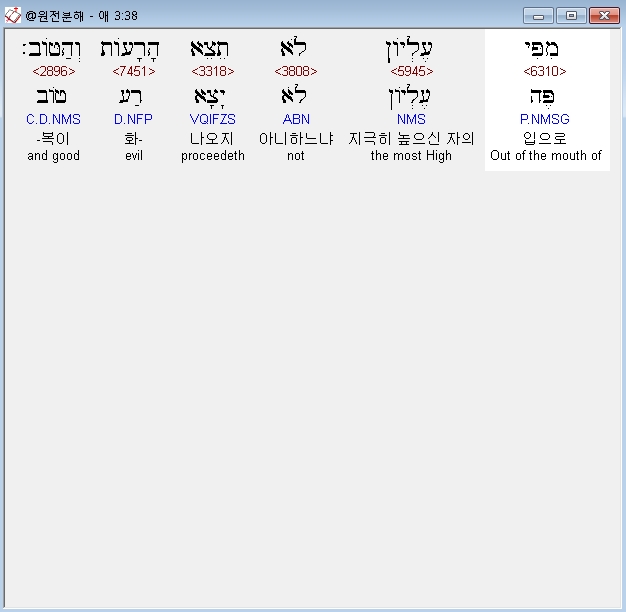Viewport: 626px width, 612px height.
Task: Click the Hebrew word above <5945>
Action: click(409, 50)
